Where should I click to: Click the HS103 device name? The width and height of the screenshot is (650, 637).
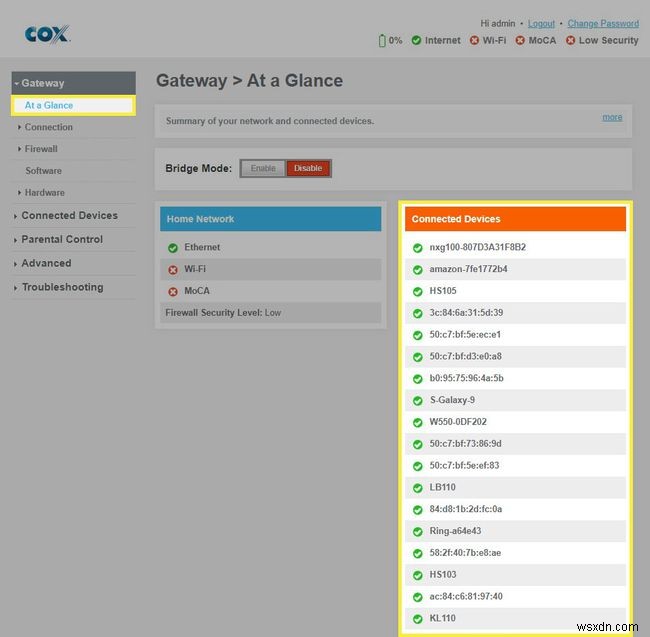coord(443,575)
